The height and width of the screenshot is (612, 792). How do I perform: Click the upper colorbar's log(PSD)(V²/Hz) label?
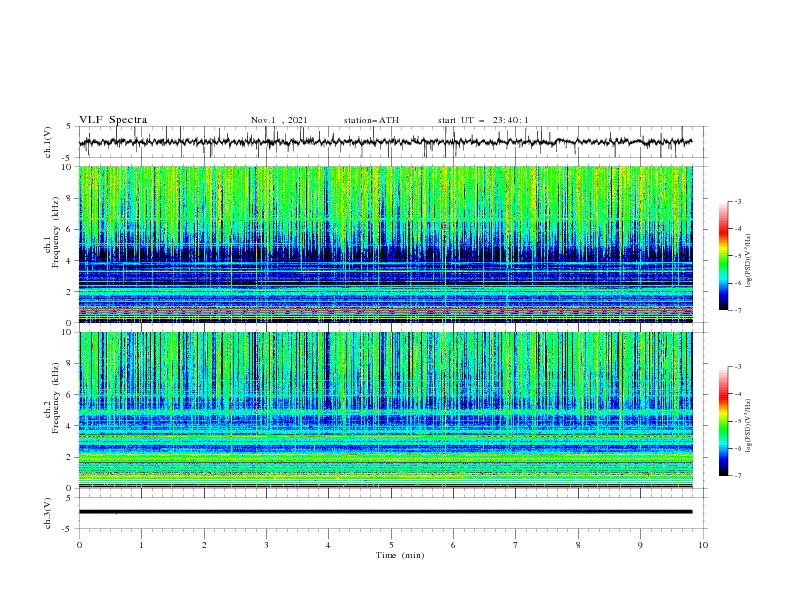pyautogui.click(x=748, y=261)
